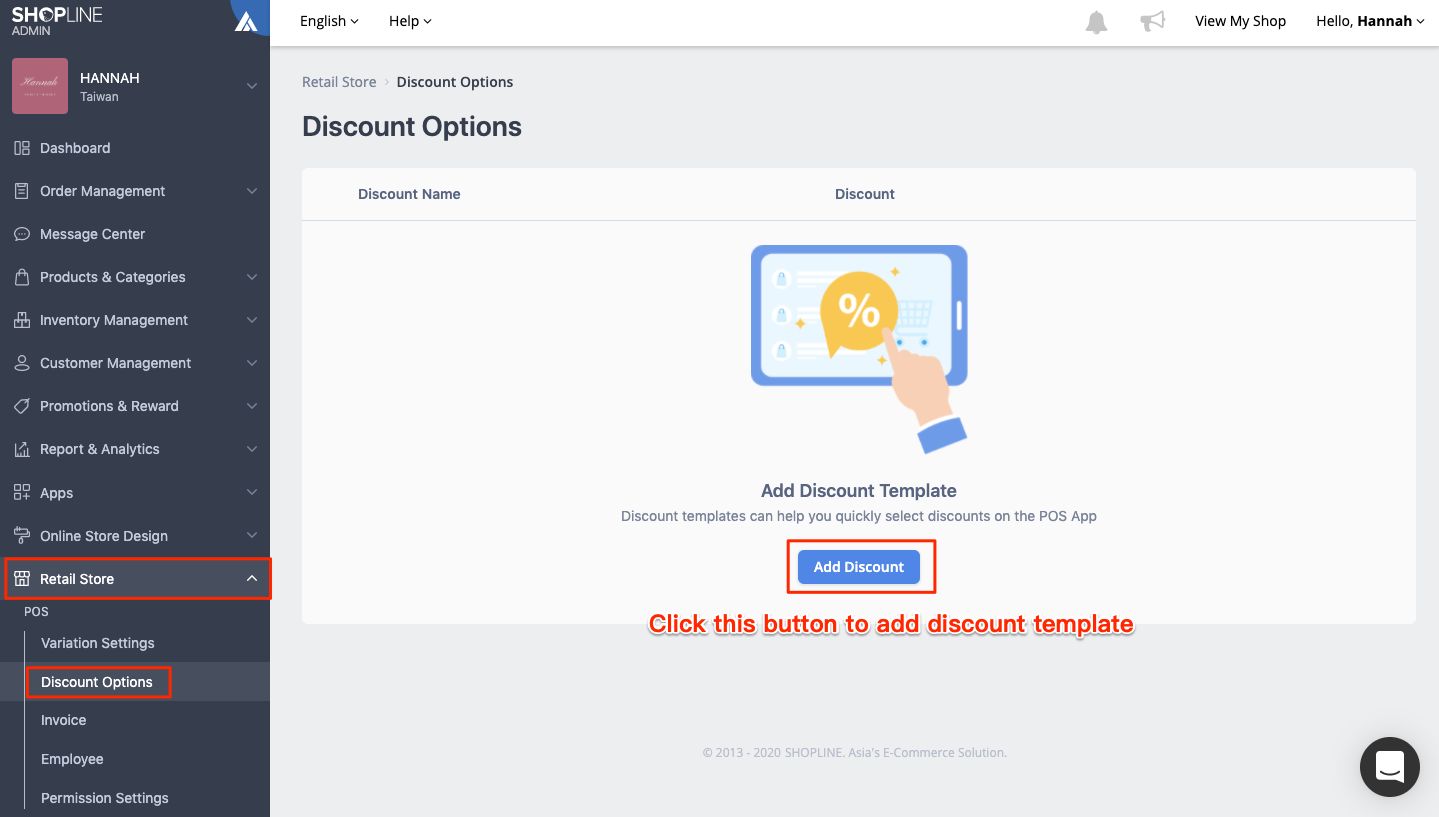Image resolution: width=1439 pixels, height=817 pixels.
Task: Open the notifications bell icon
Action: pyautogui.click(x=1097, y=21)
